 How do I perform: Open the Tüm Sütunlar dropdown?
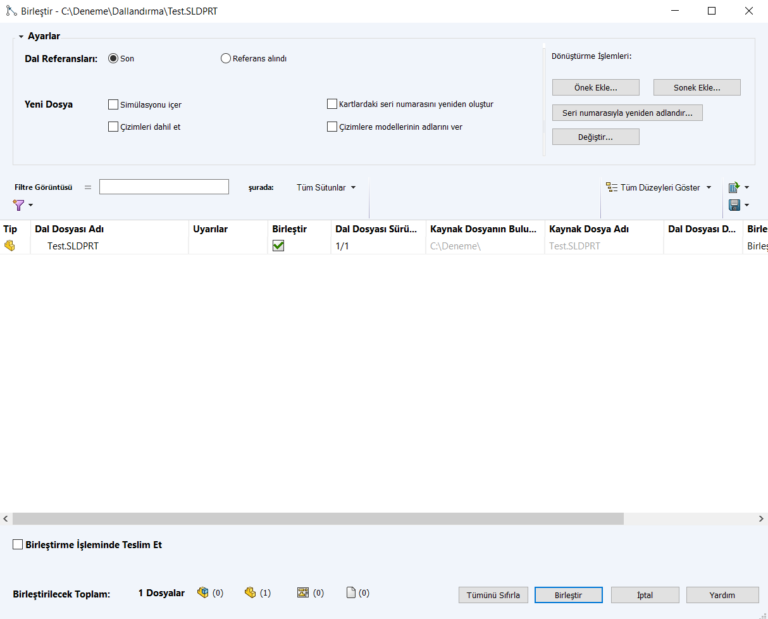click(x=326, y=187)
